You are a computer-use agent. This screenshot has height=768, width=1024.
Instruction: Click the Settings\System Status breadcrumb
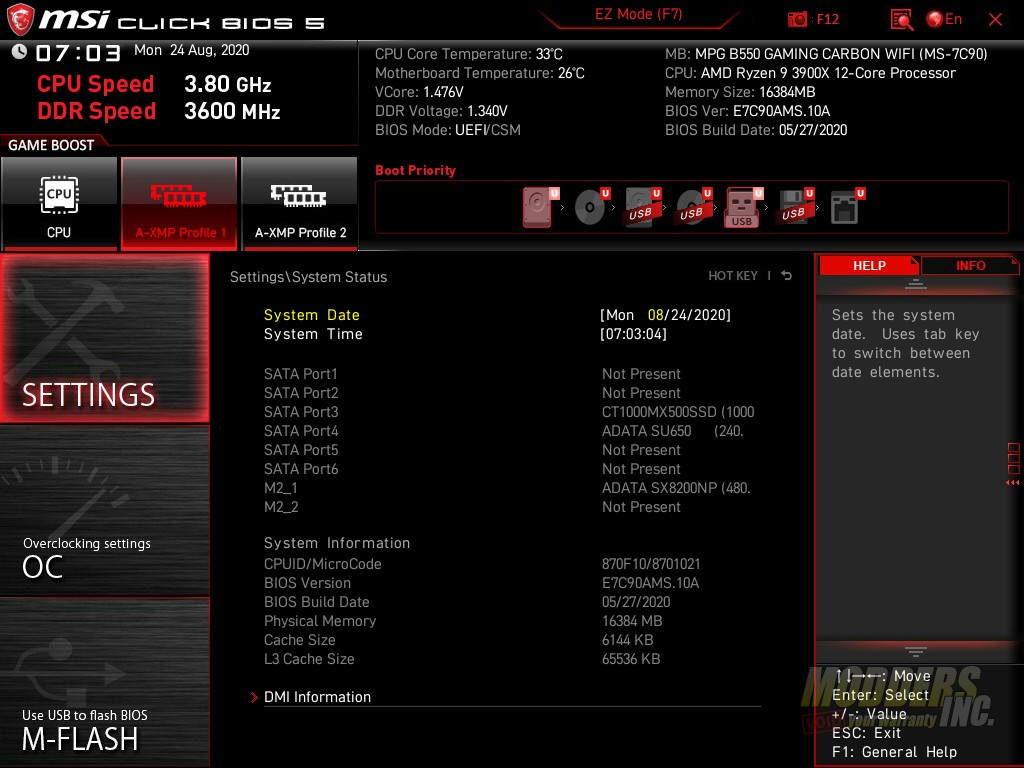(308, 277)
